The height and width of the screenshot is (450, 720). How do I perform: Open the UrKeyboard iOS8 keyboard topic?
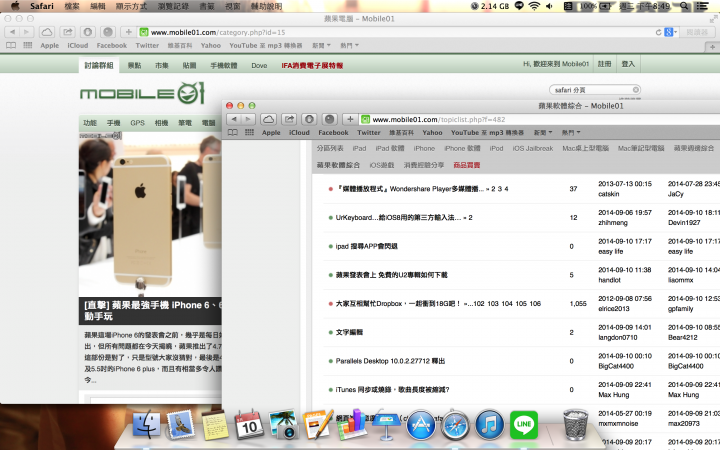[x=399, y=218]
